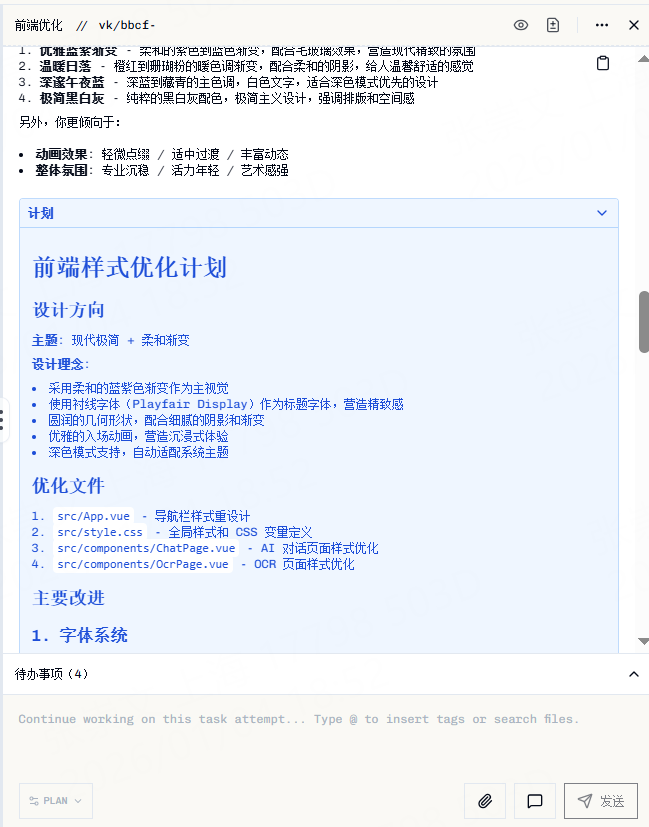
Task: Click scrollbar down arrow
Action: point(643,641)
